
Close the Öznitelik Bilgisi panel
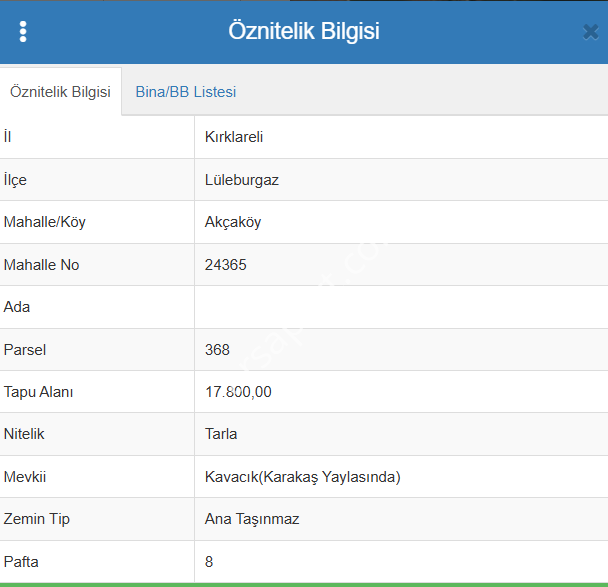click(x=590, y=32)
